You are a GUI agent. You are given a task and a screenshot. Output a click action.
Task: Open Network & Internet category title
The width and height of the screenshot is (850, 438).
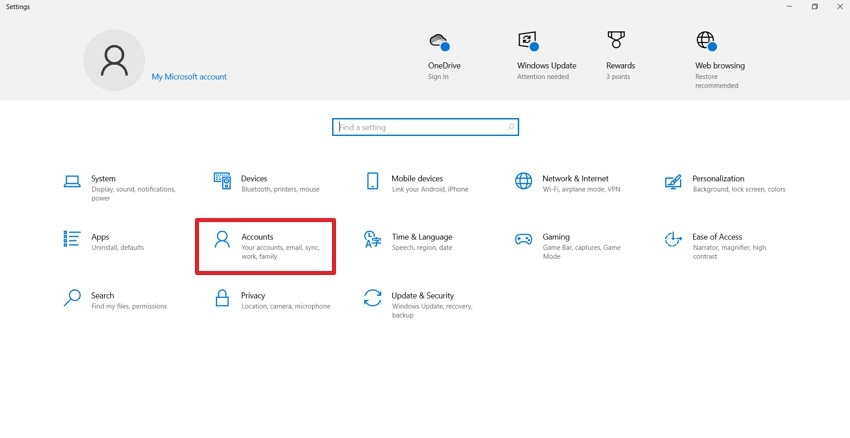pyautogui.click(x=575, y=178)
